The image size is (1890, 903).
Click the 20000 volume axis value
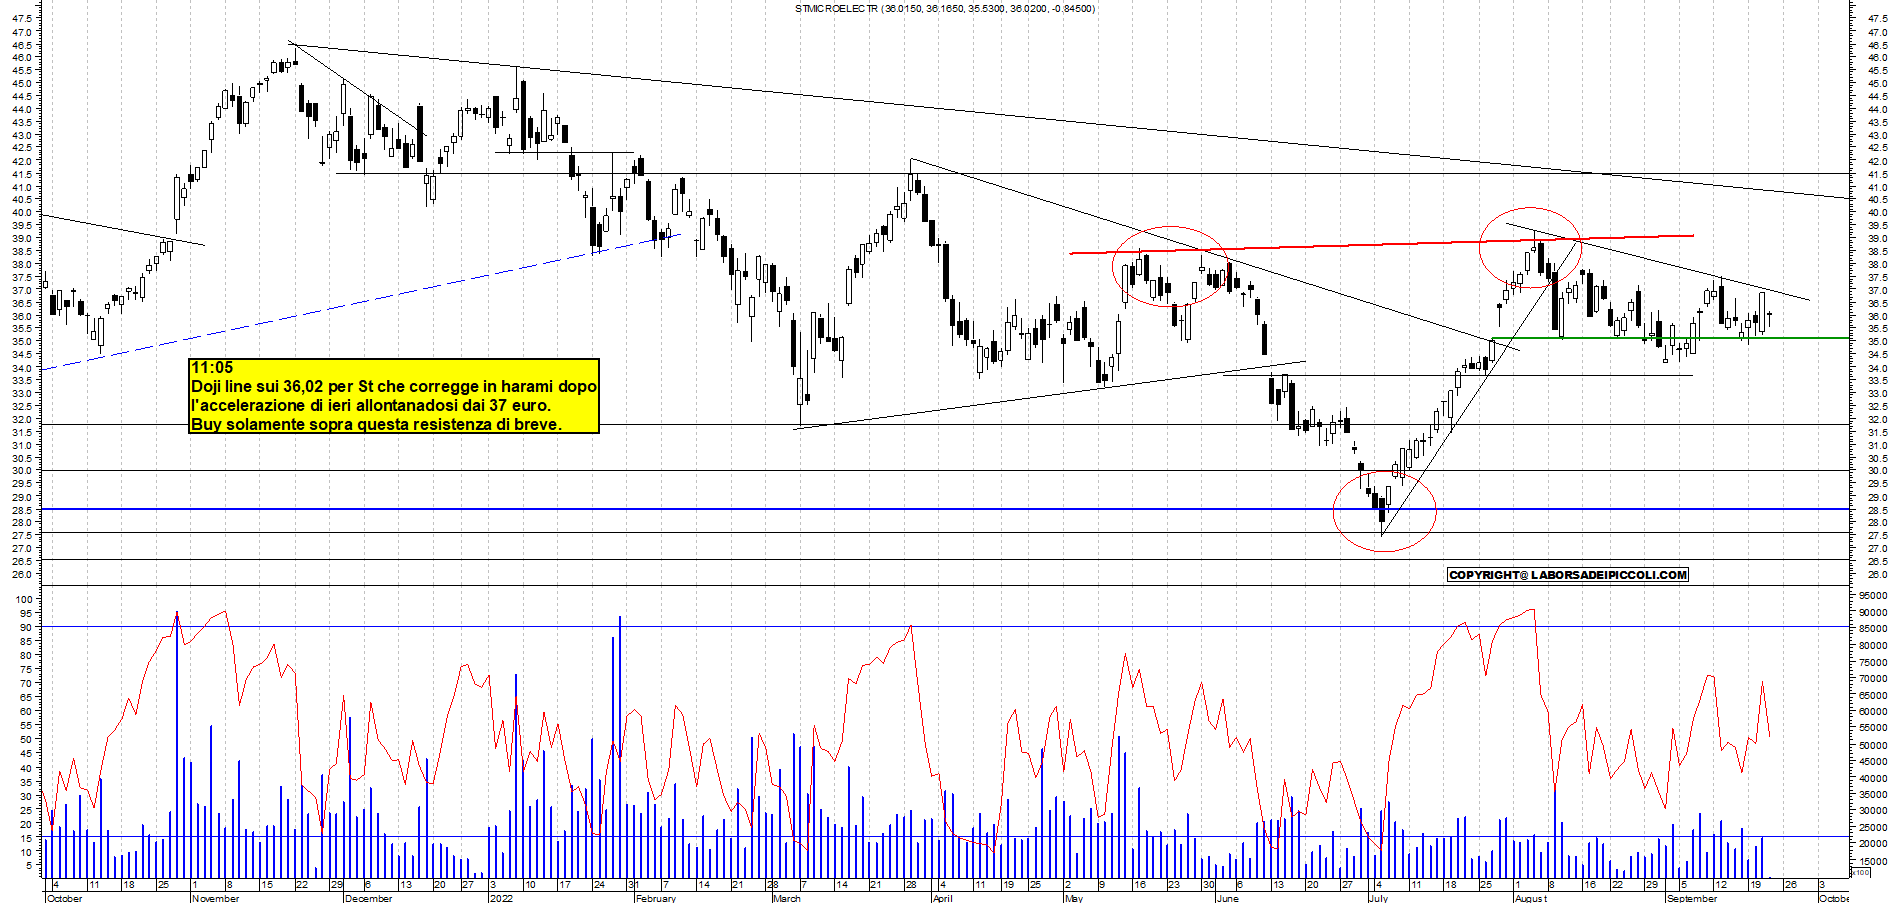1873,844
